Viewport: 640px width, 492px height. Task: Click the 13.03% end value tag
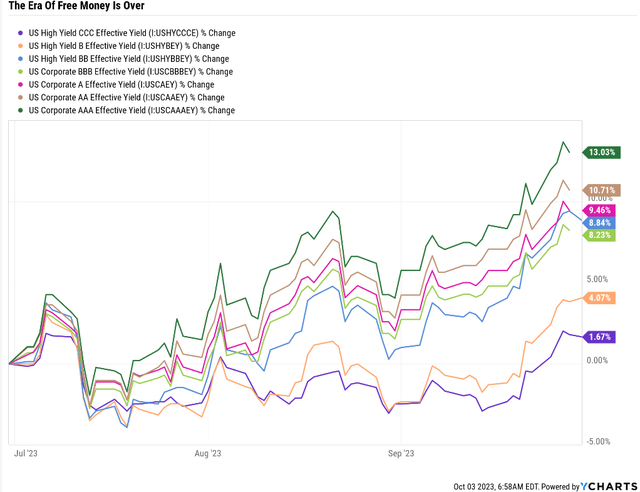pyautogui.click(x=603, y=153)
